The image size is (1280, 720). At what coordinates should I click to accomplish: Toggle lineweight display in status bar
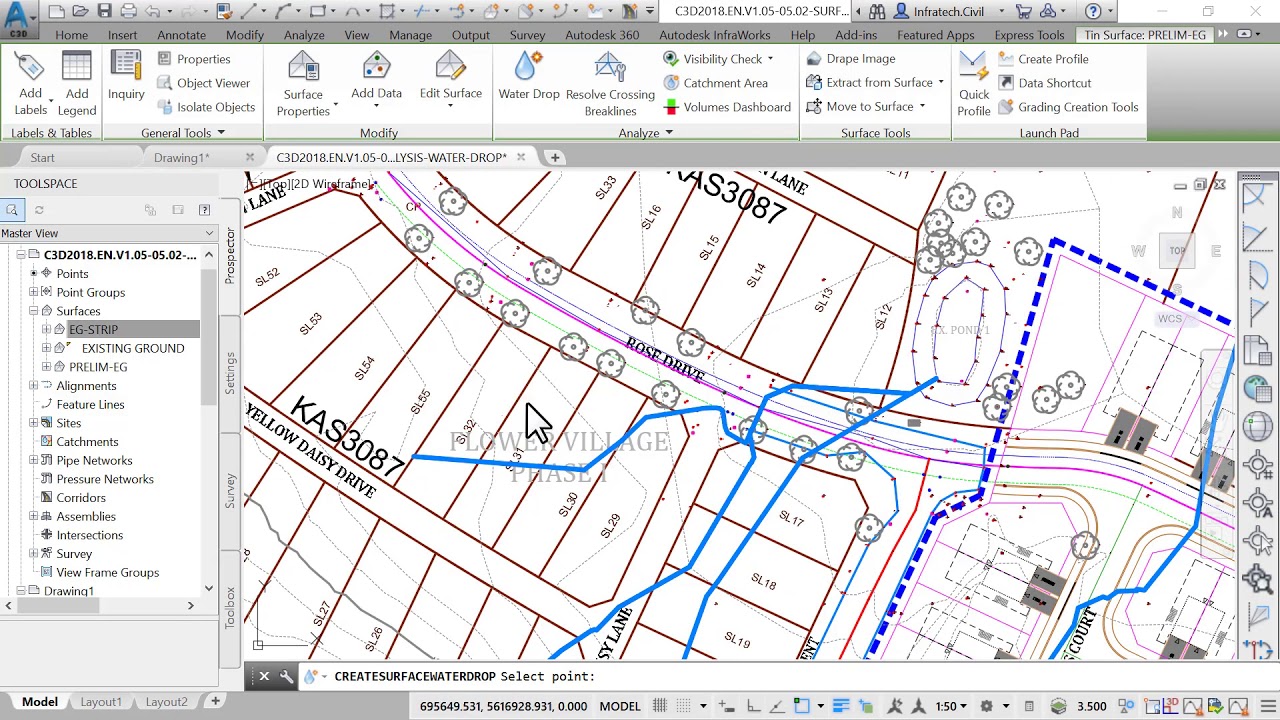click(841, 706)
